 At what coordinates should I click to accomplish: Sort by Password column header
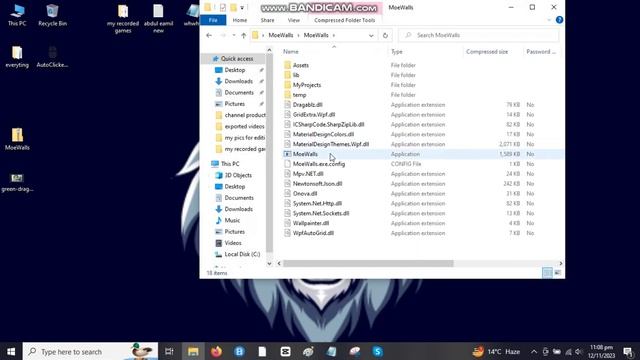541,52
